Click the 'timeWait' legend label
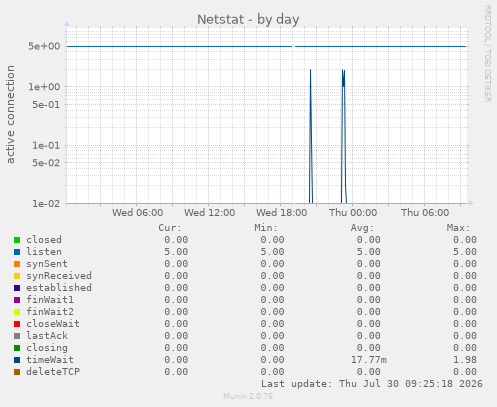 click(50, 360)
